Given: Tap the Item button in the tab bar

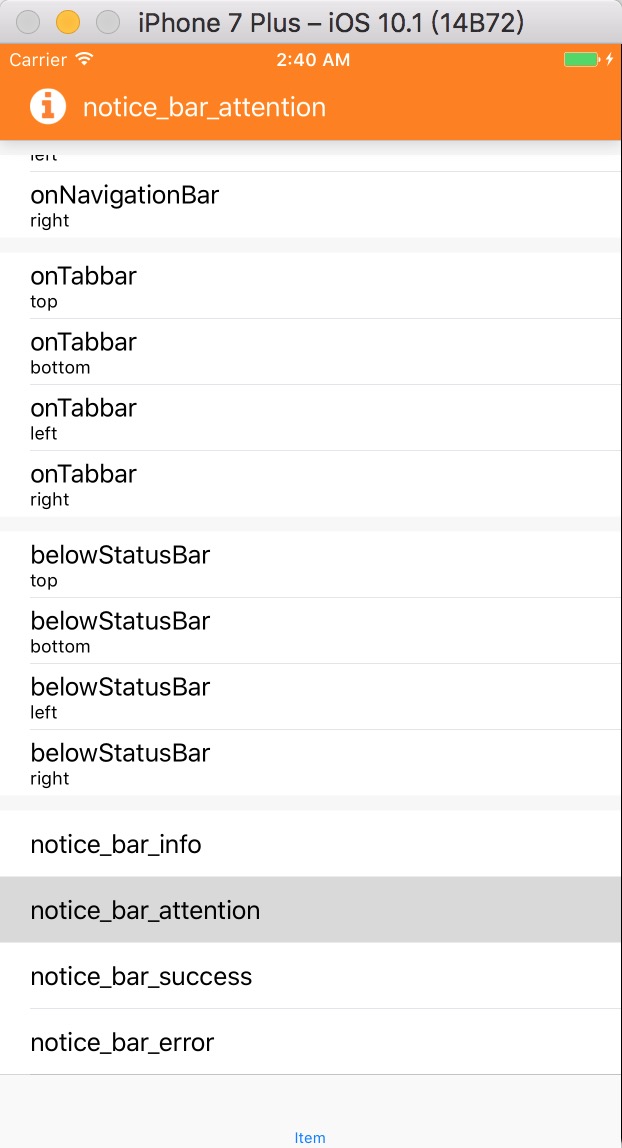Looking at the screenshot, I should click(x=310, y=1136).
